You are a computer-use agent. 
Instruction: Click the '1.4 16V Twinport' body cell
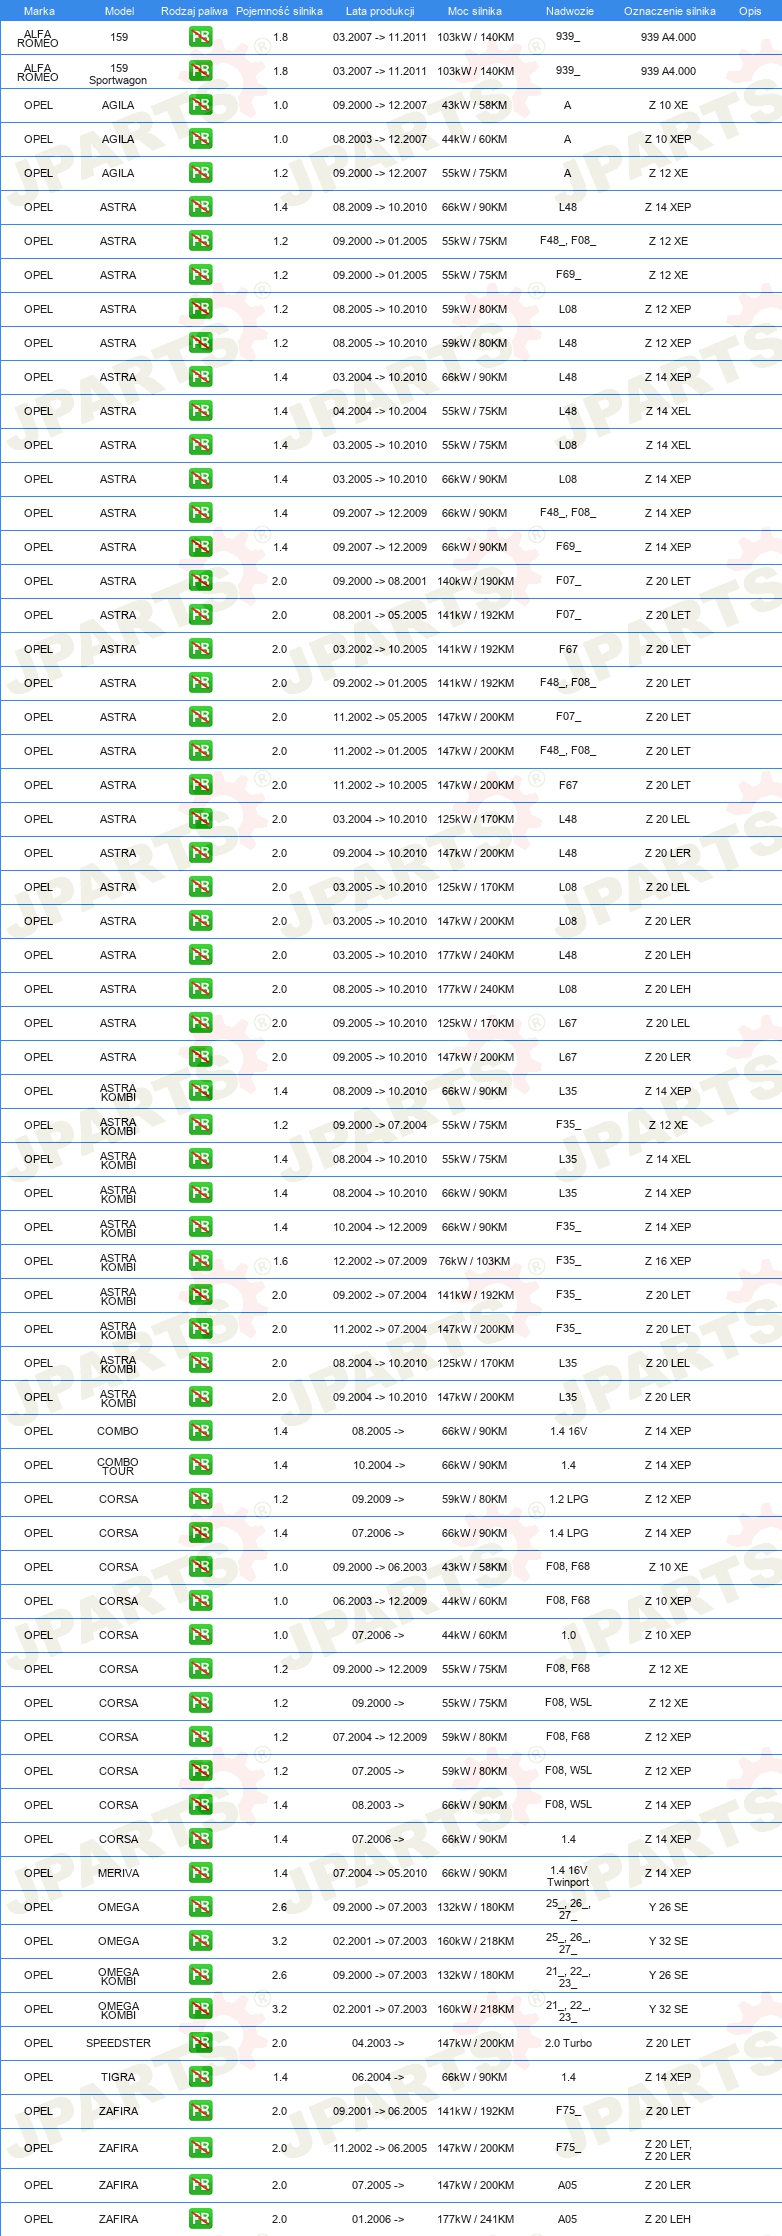click(x=568, y=1876)
